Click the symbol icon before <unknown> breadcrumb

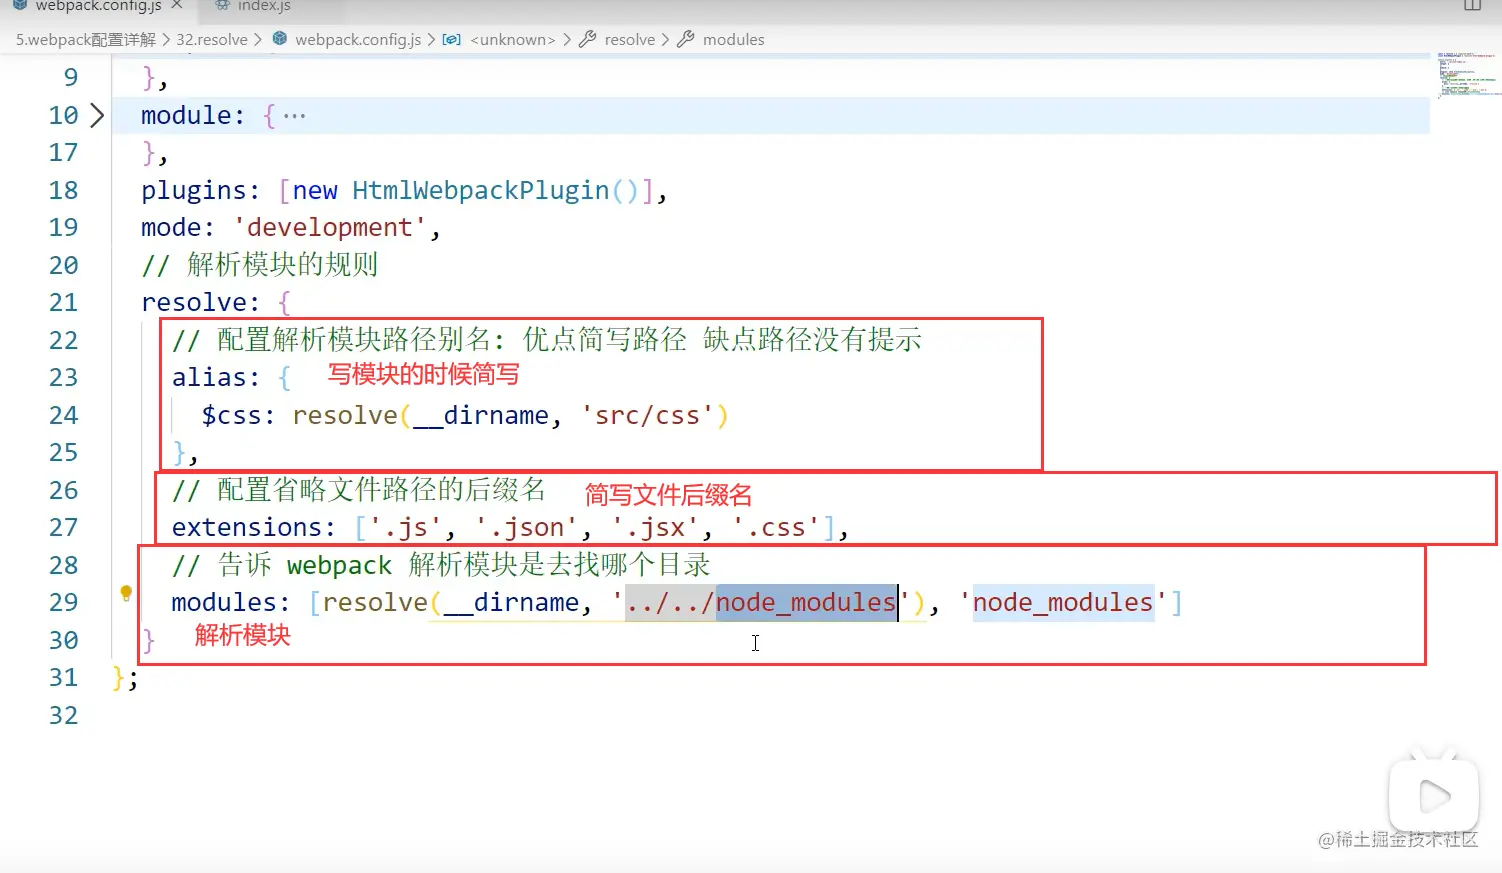452,40
